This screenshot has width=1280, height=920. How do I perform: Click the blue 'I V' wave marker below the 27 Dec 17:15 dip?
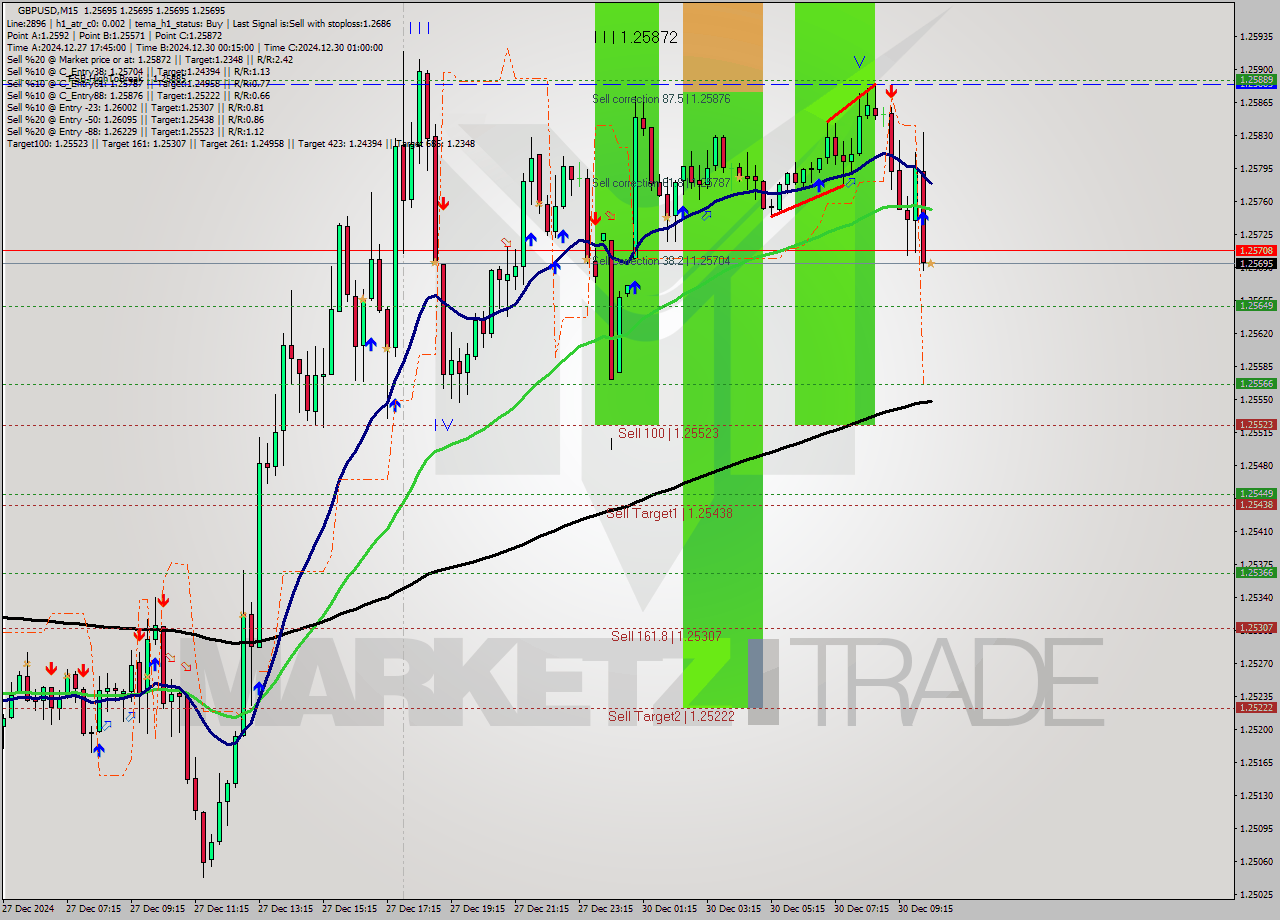pyautogui.click(x=445, y=424)
